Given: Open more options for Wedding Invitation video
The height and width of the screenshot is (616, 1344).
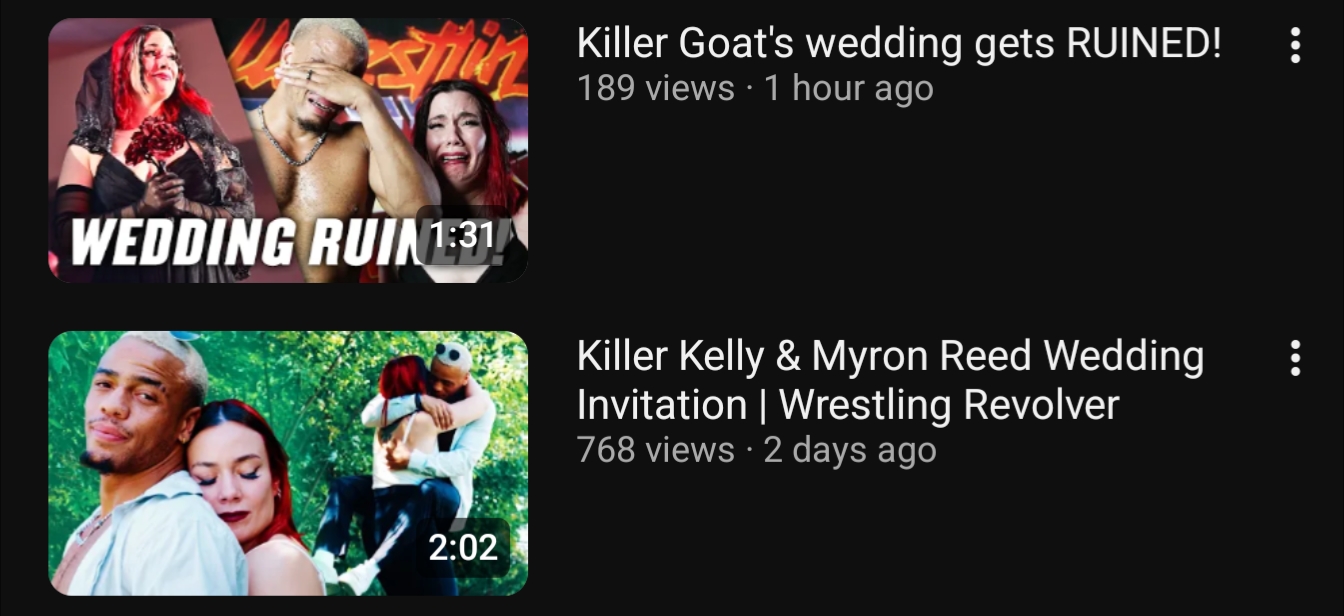Looking at the screenshot, I should coord(1295,358).
